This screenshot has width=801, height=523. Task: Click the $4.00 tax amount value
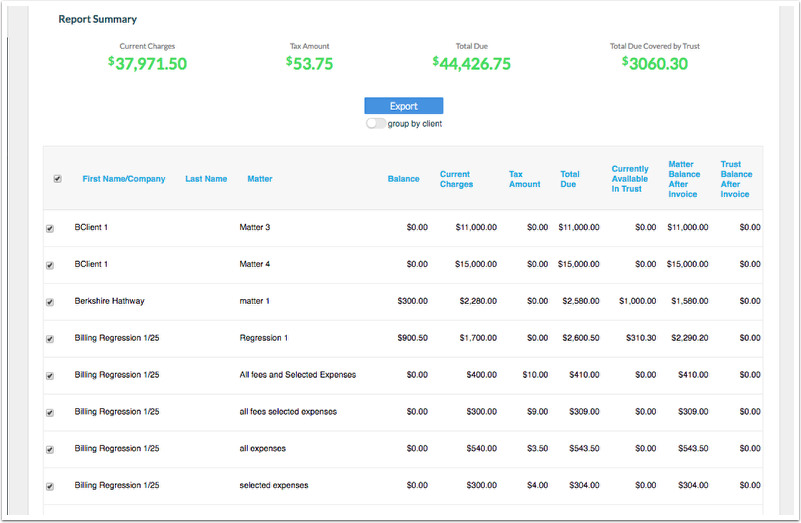pos(537,485)
